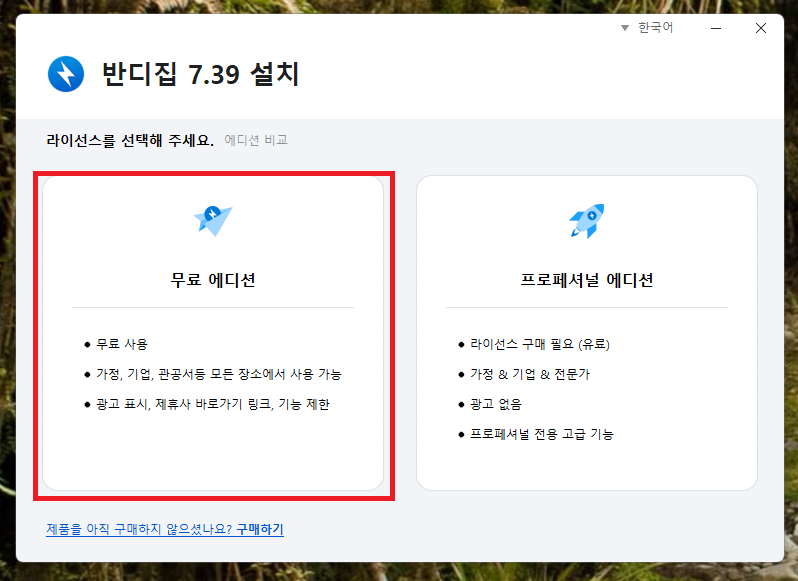Viewport: 798px width, 581px height.
Task: Click the 구매하기 purchase link
Action: pos(260,529)
